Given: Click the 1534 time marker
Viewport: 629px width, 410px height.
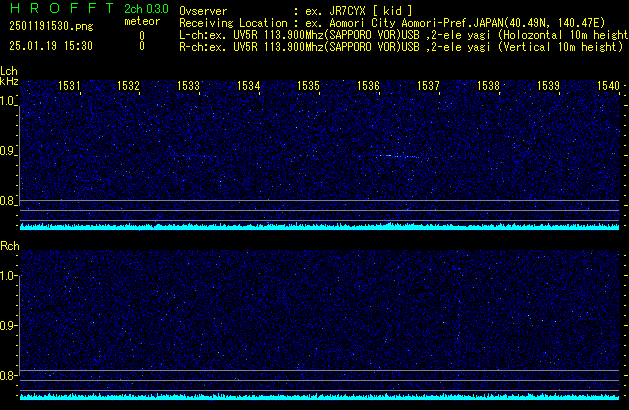Looking at the screenshot, I should pos(248,86).
